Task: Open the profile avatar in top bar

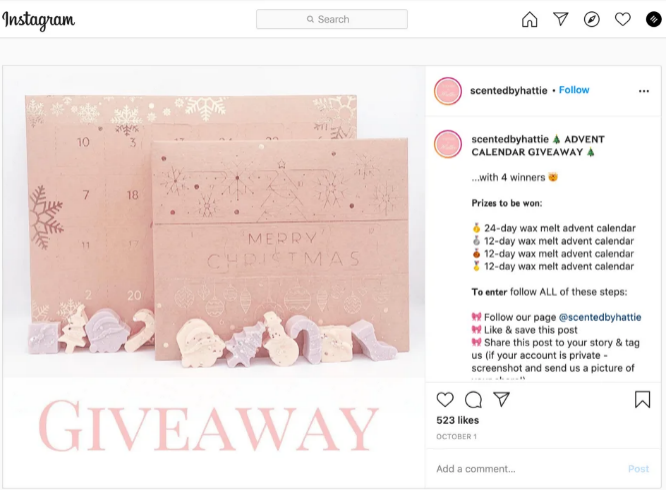Action: pyautogui.click(x=654, y=19)
